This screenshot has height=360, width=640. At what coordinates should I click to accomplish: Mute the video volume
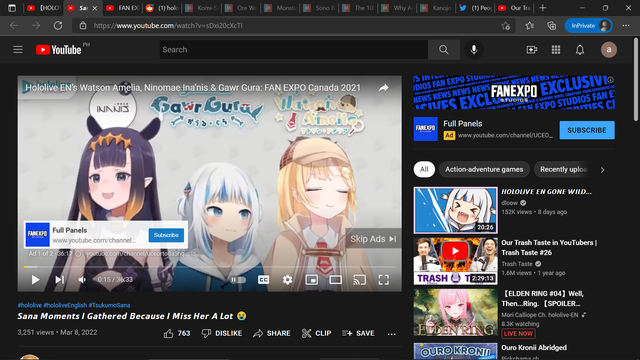click(x=82, y=280)
